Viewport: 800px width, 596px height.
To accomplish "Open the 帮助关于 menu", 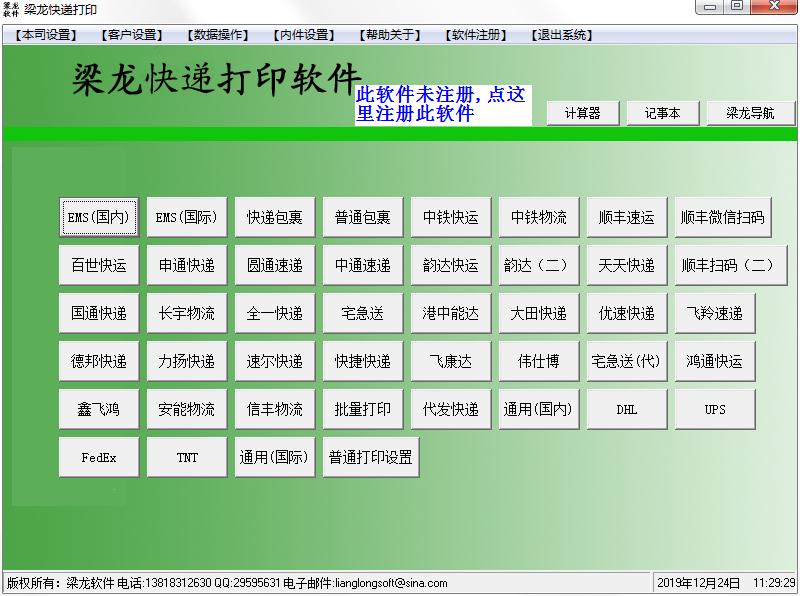I will 390,35.
